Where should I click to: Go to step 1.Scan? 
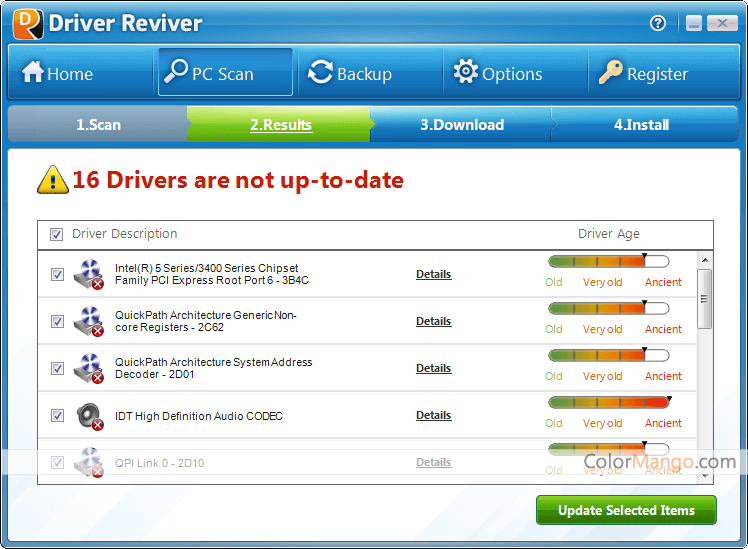[98, 124]
